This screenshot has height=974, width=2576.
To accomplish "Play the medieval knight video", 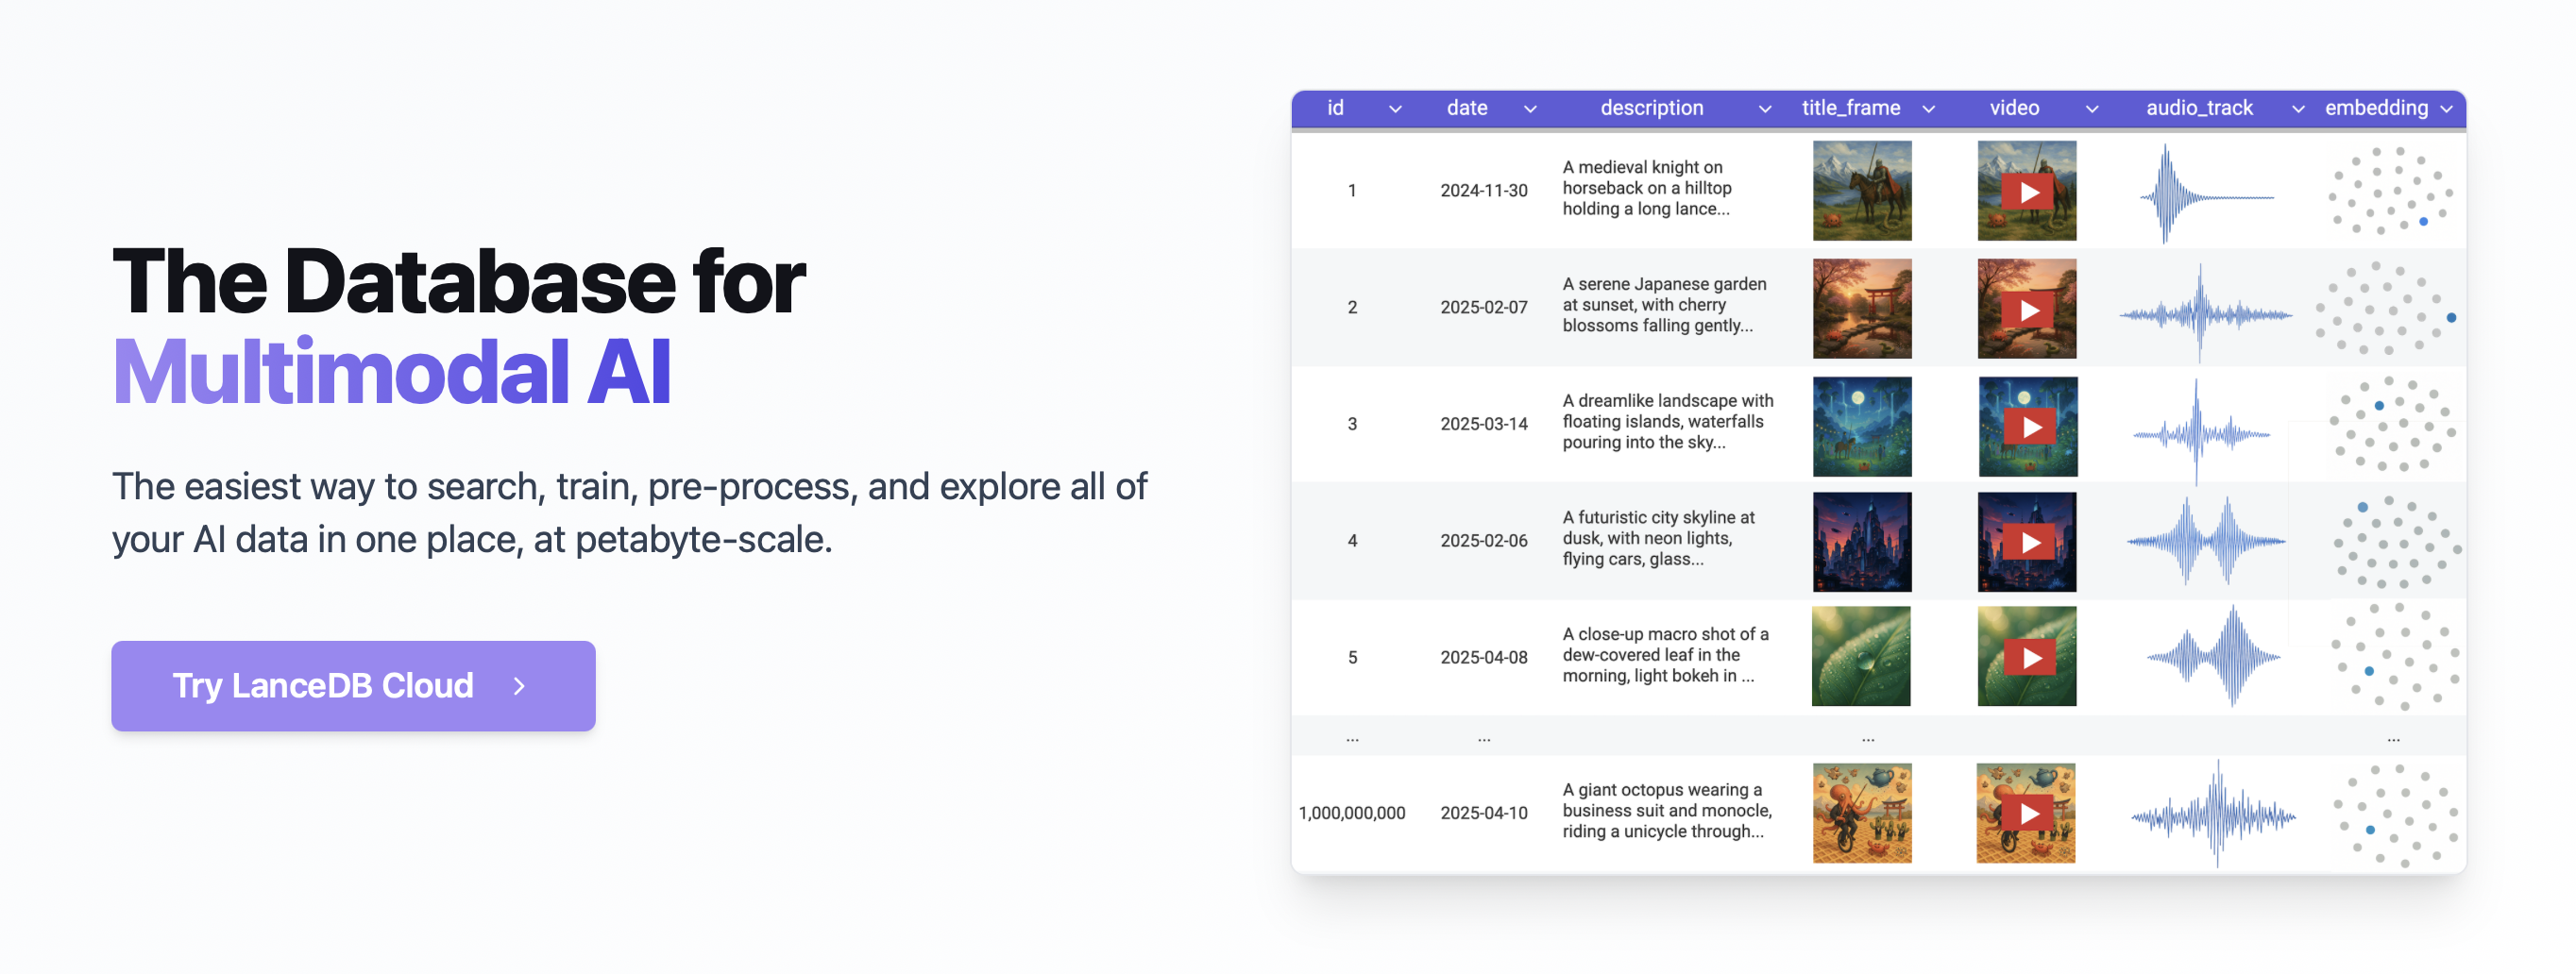I will [x=2028, y=192].
